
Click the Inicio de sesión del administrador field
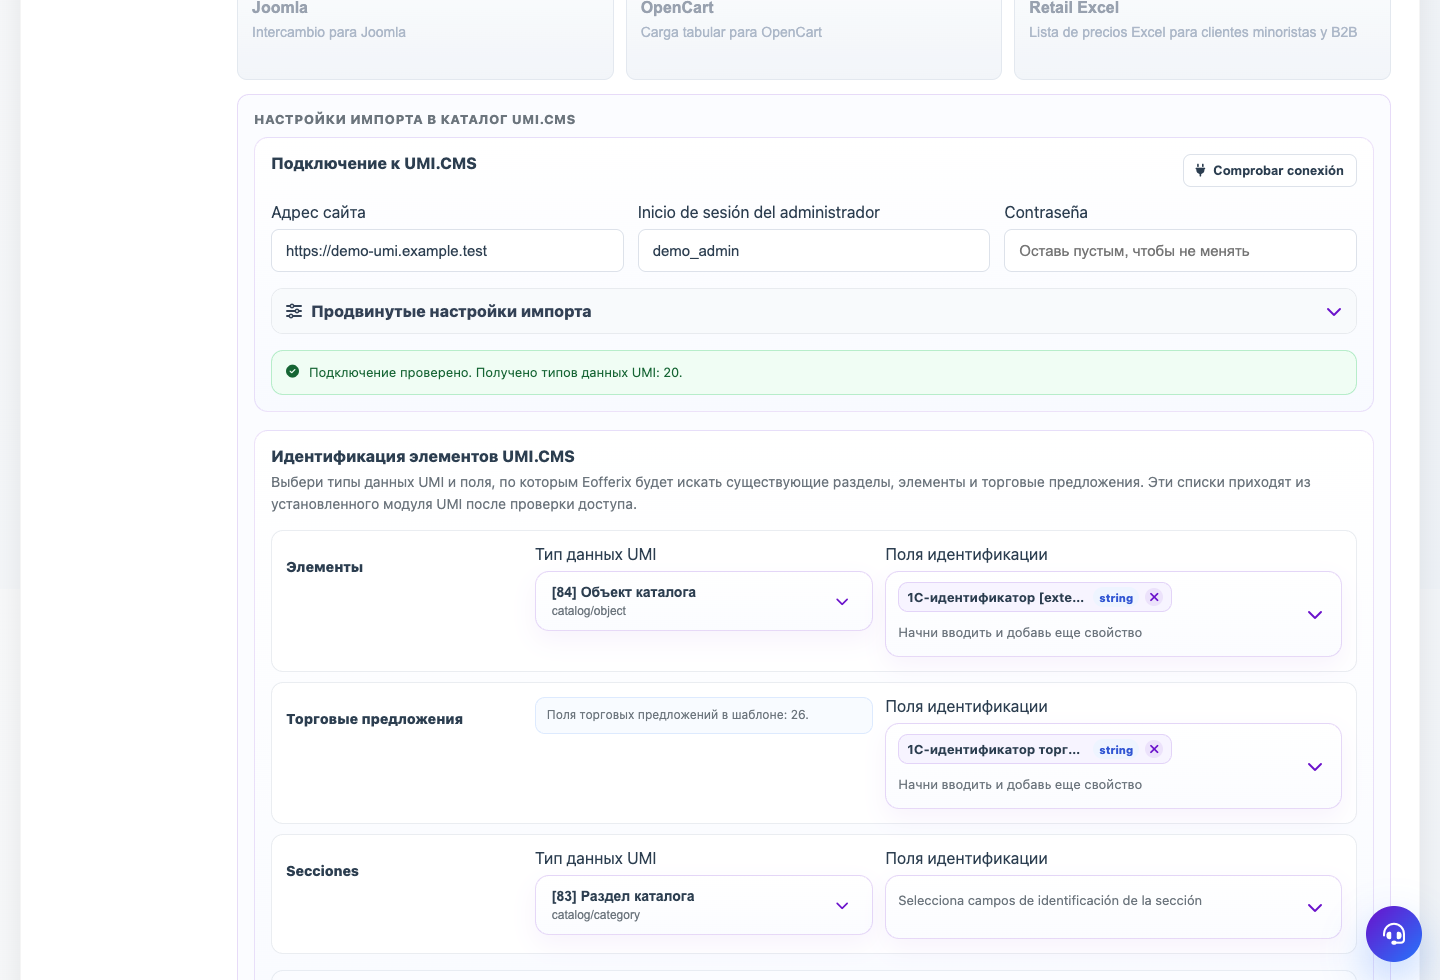pyautogui.click(x=814, y=251)
